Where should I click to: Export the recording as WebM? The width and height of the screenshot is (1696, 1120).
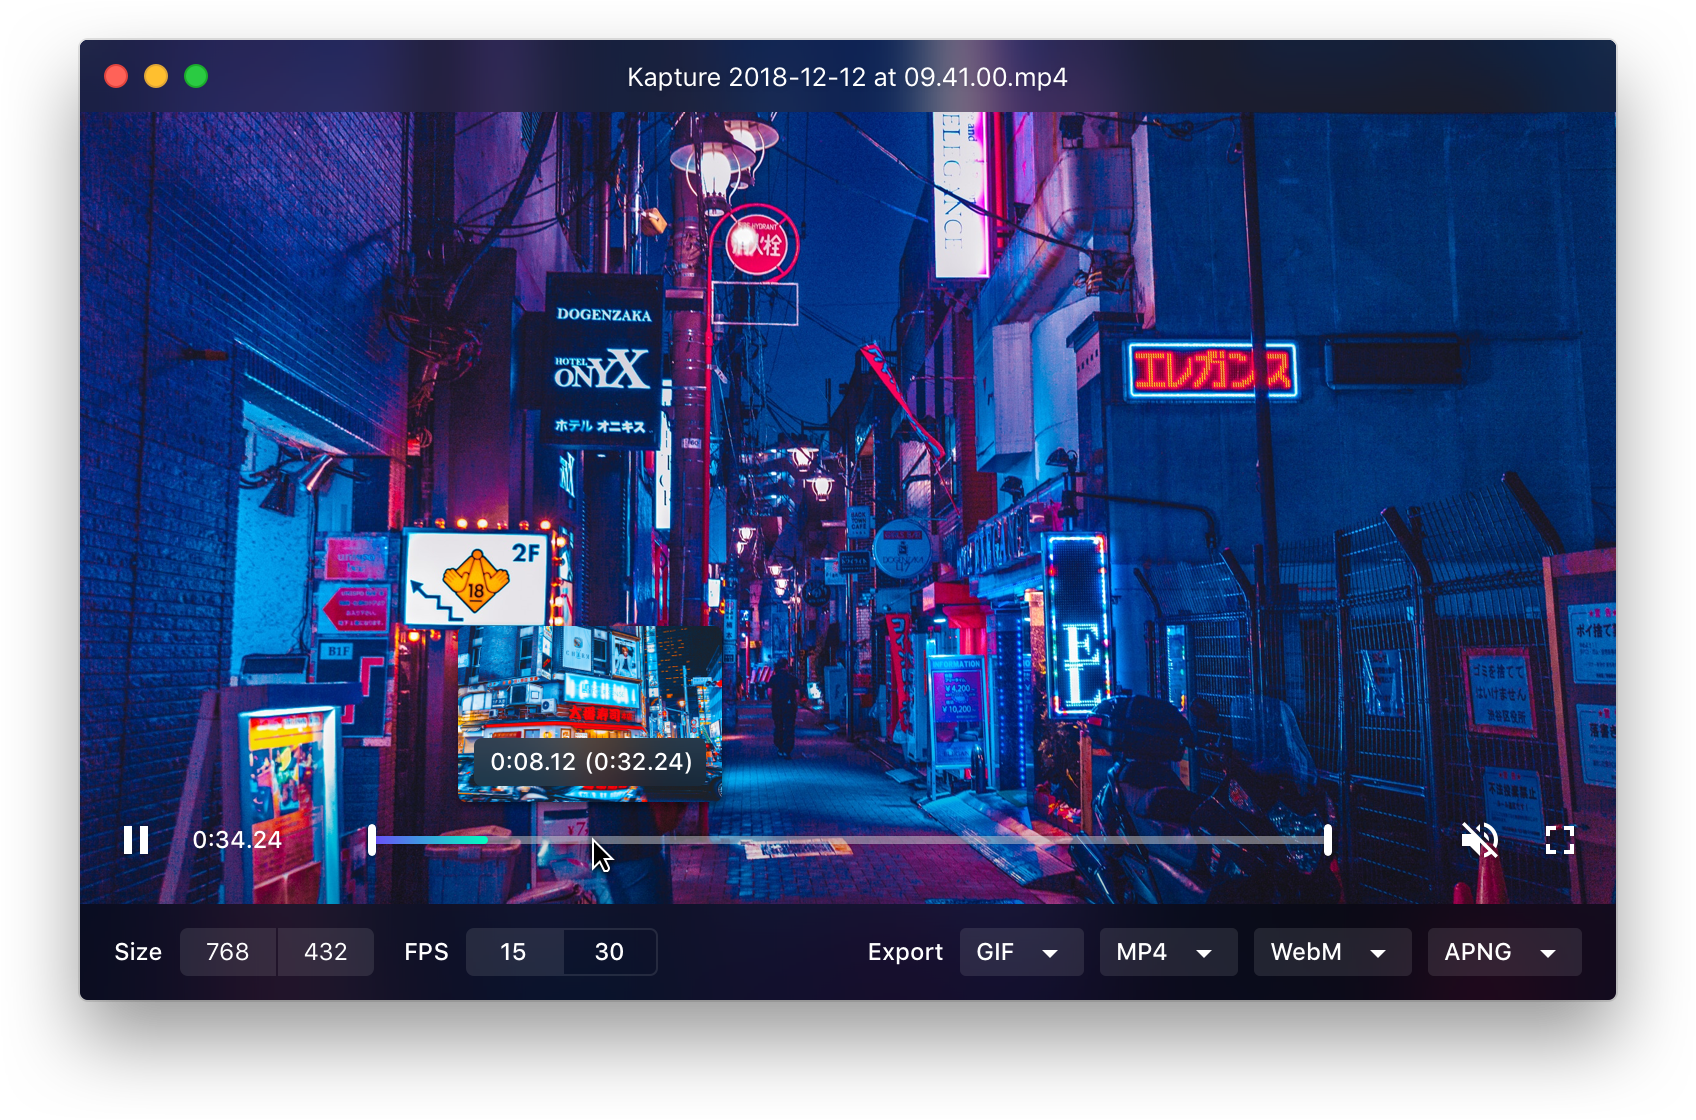[x=1306, y=952]
